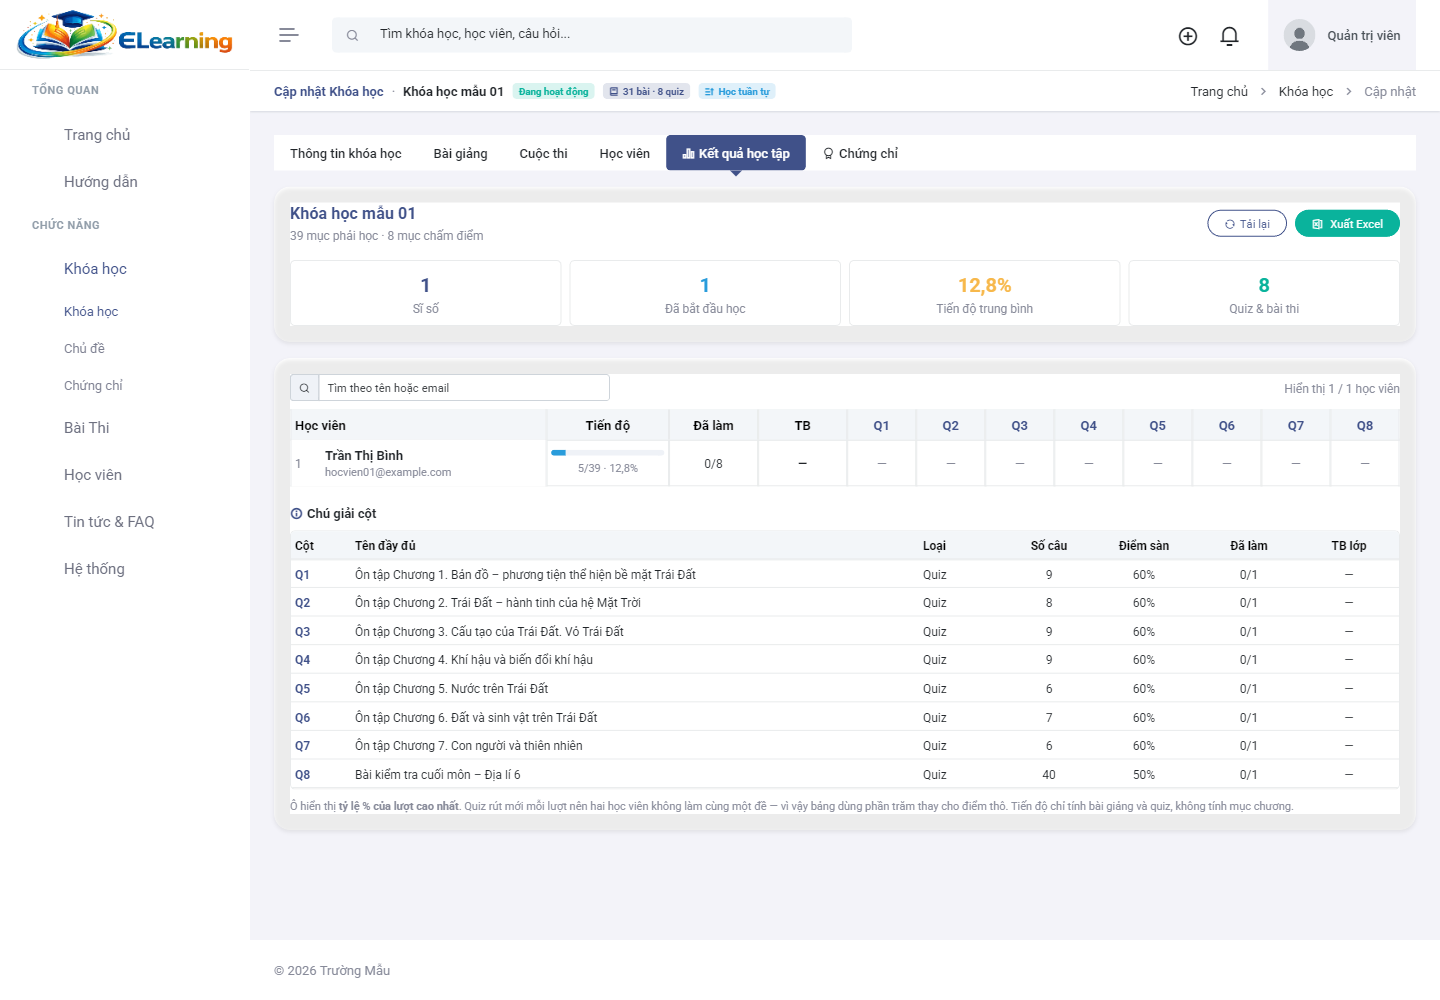Screen dimensions: 1440x1000
Task: Click the Xuất Excel button
Action: [1347, 224]
